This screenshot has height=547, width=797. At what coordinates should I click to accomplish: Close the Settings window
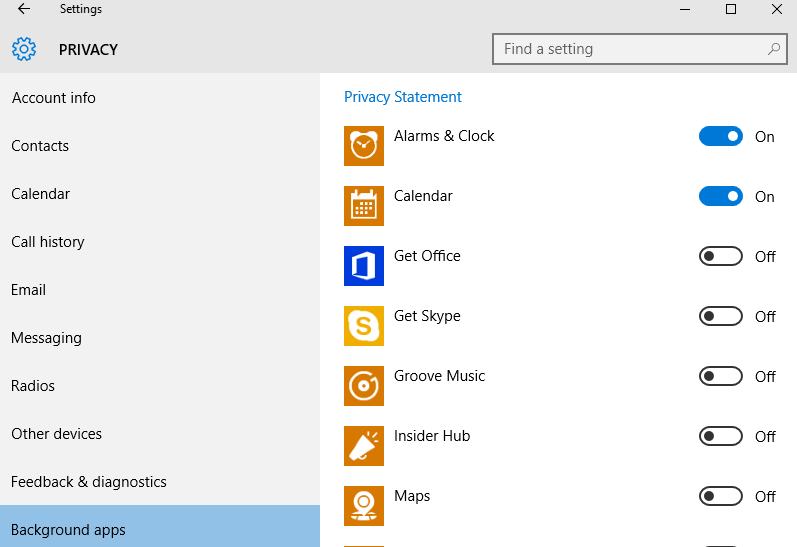[x=776, y=9]
